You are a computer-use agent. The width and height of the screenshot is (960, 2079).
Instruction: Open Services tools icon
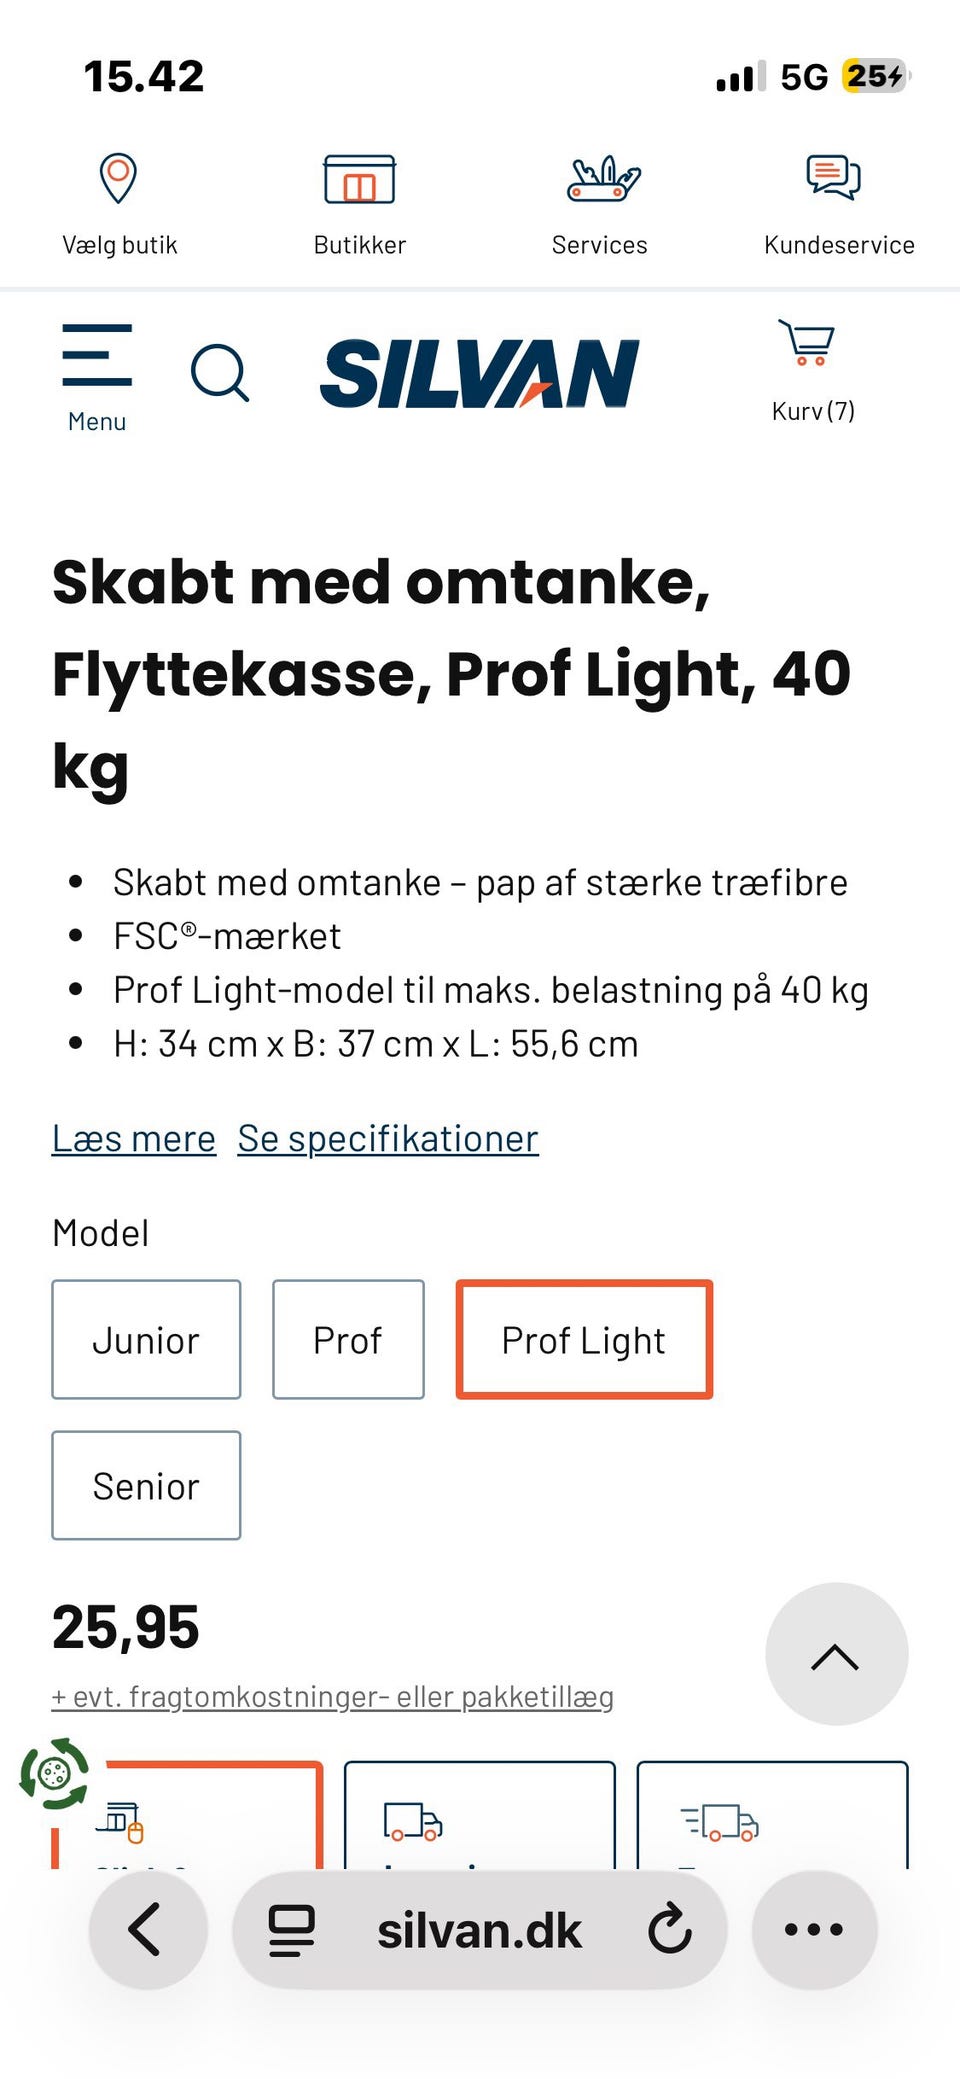(x=603, y=181)
